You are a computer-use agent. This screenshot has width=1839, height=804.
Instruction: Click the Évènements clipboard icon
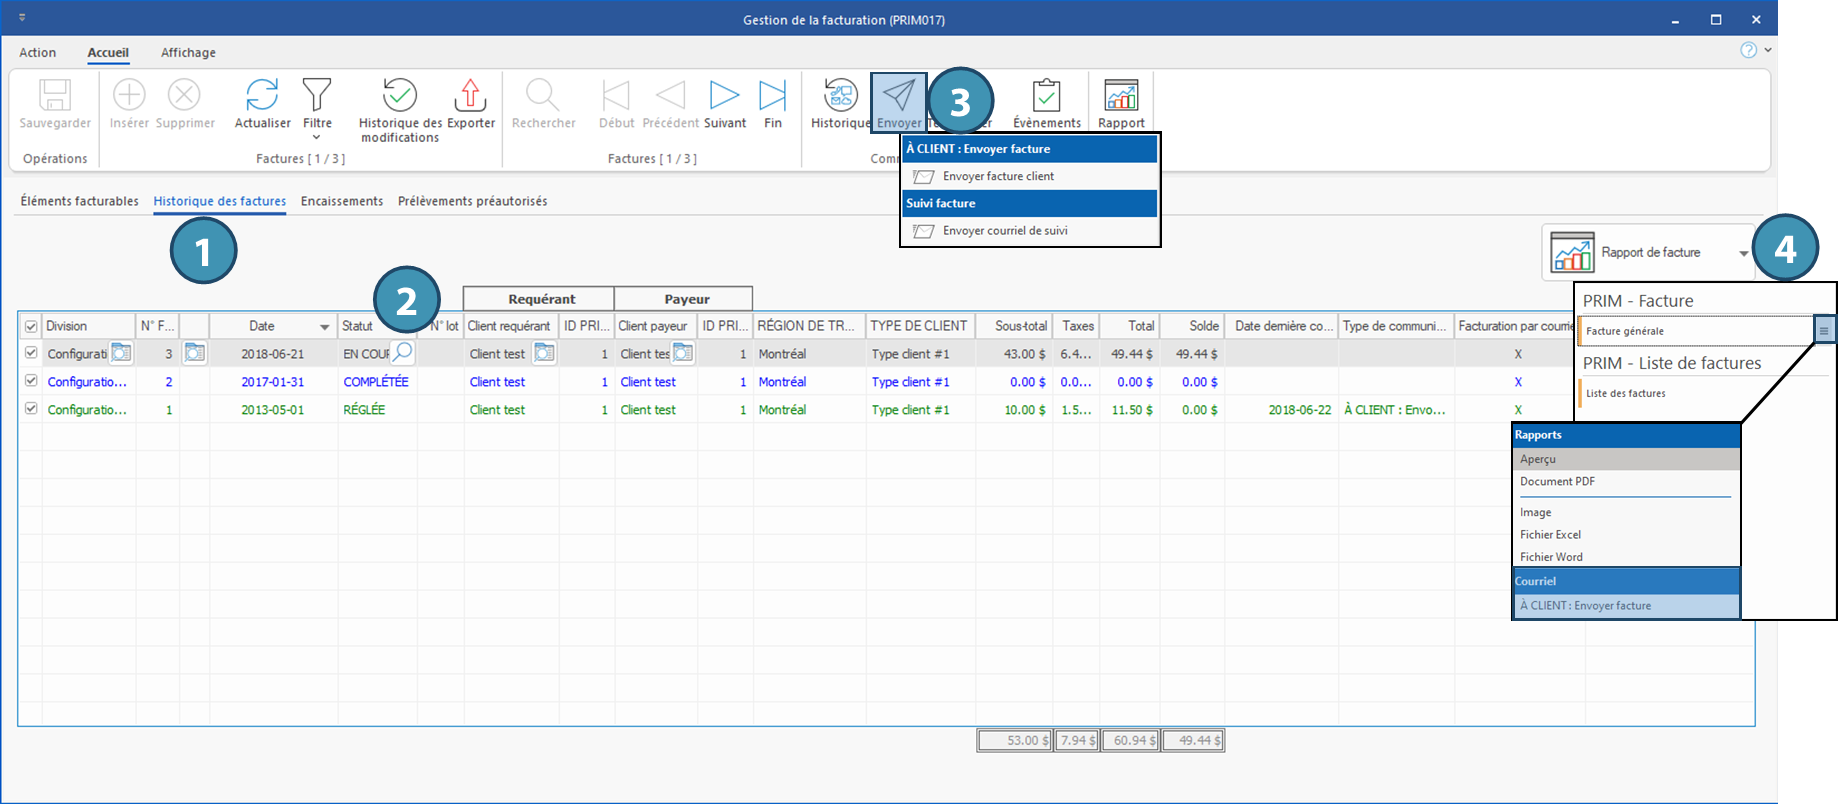pos(1046,96)
